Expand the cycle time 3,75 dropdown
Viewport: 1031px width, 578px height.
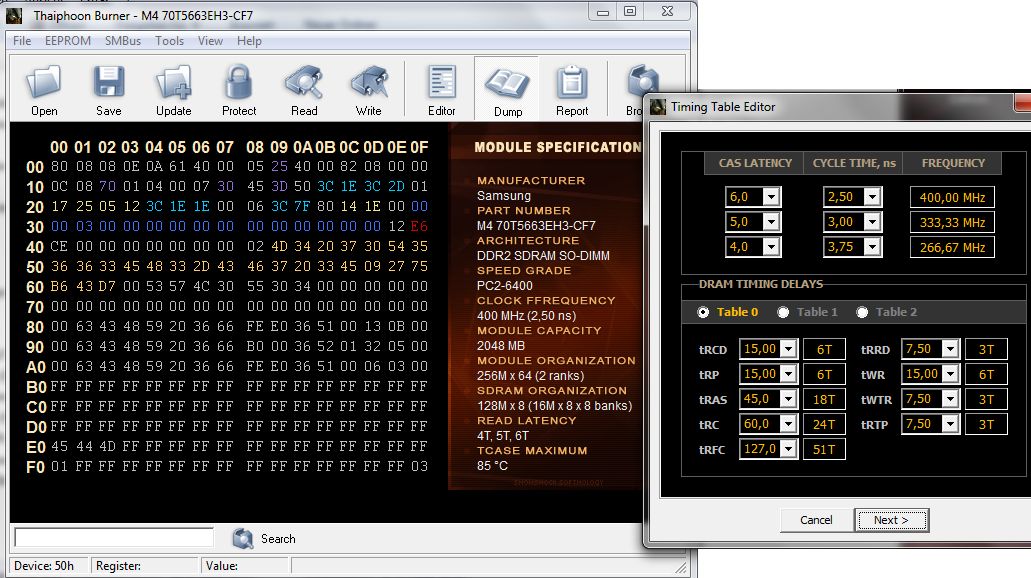[872, 247]
